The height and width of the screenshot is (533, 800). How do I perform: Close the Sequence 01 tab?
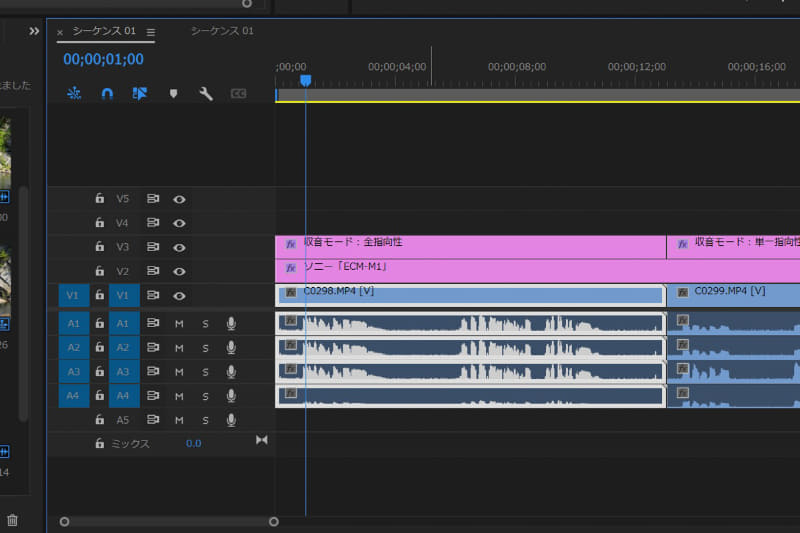[60, 33]
